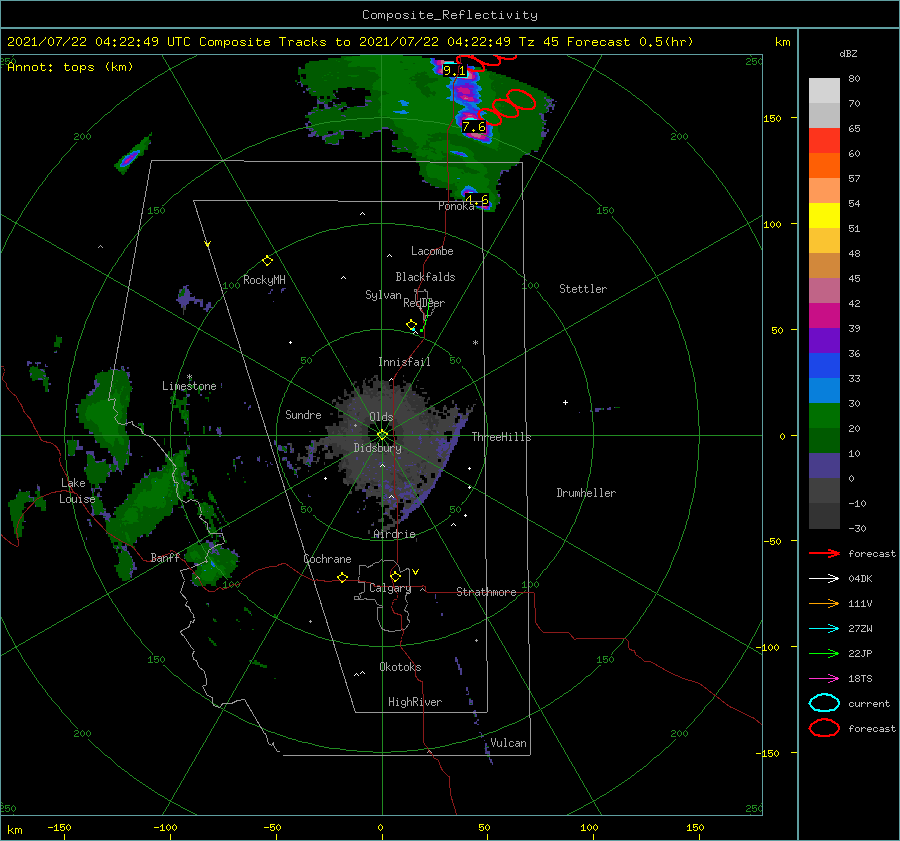The width and height of the screenshot is (900, 841).
Task: Click the white 04DK arrow legend icon
Action: coord(824,579)
